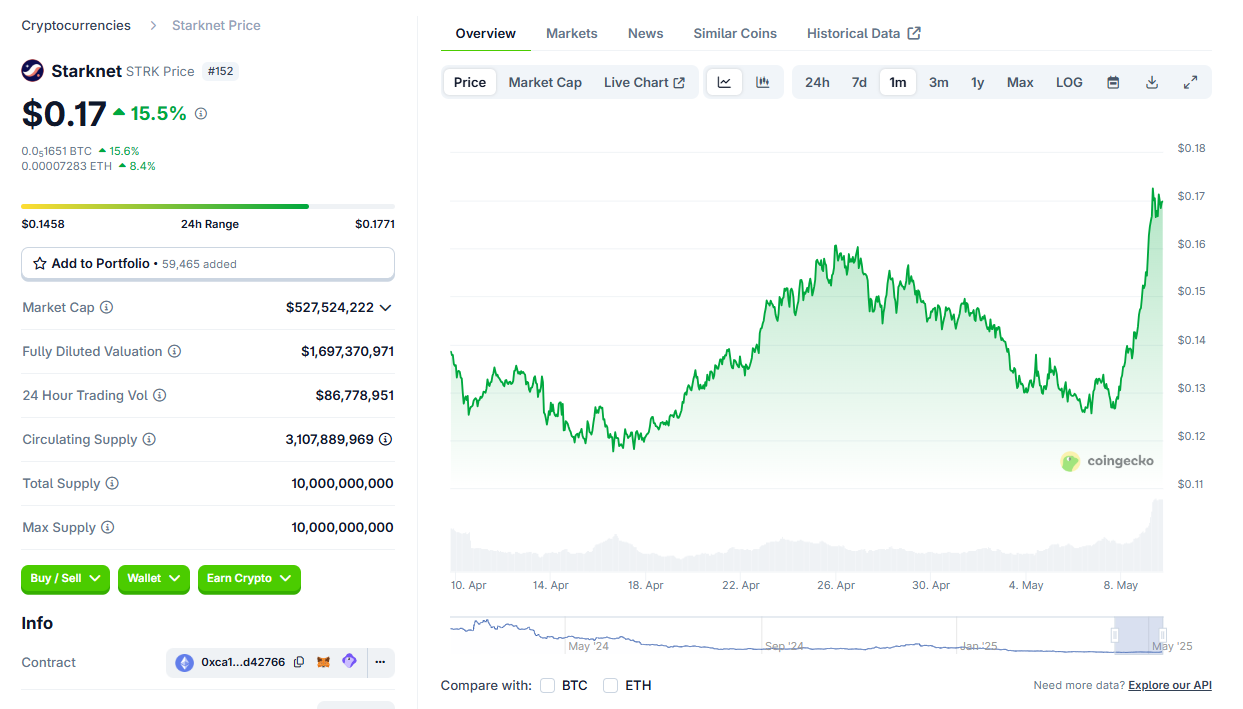Add token to MetaMask via fox icon
1243x709 pixels.
coord(324,662)
